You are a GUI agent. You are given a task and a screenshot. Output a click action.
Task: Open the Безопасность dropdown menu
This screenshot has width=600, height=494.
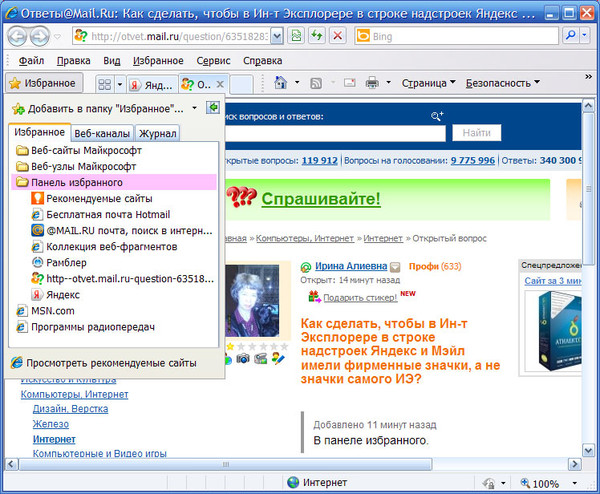503,83
